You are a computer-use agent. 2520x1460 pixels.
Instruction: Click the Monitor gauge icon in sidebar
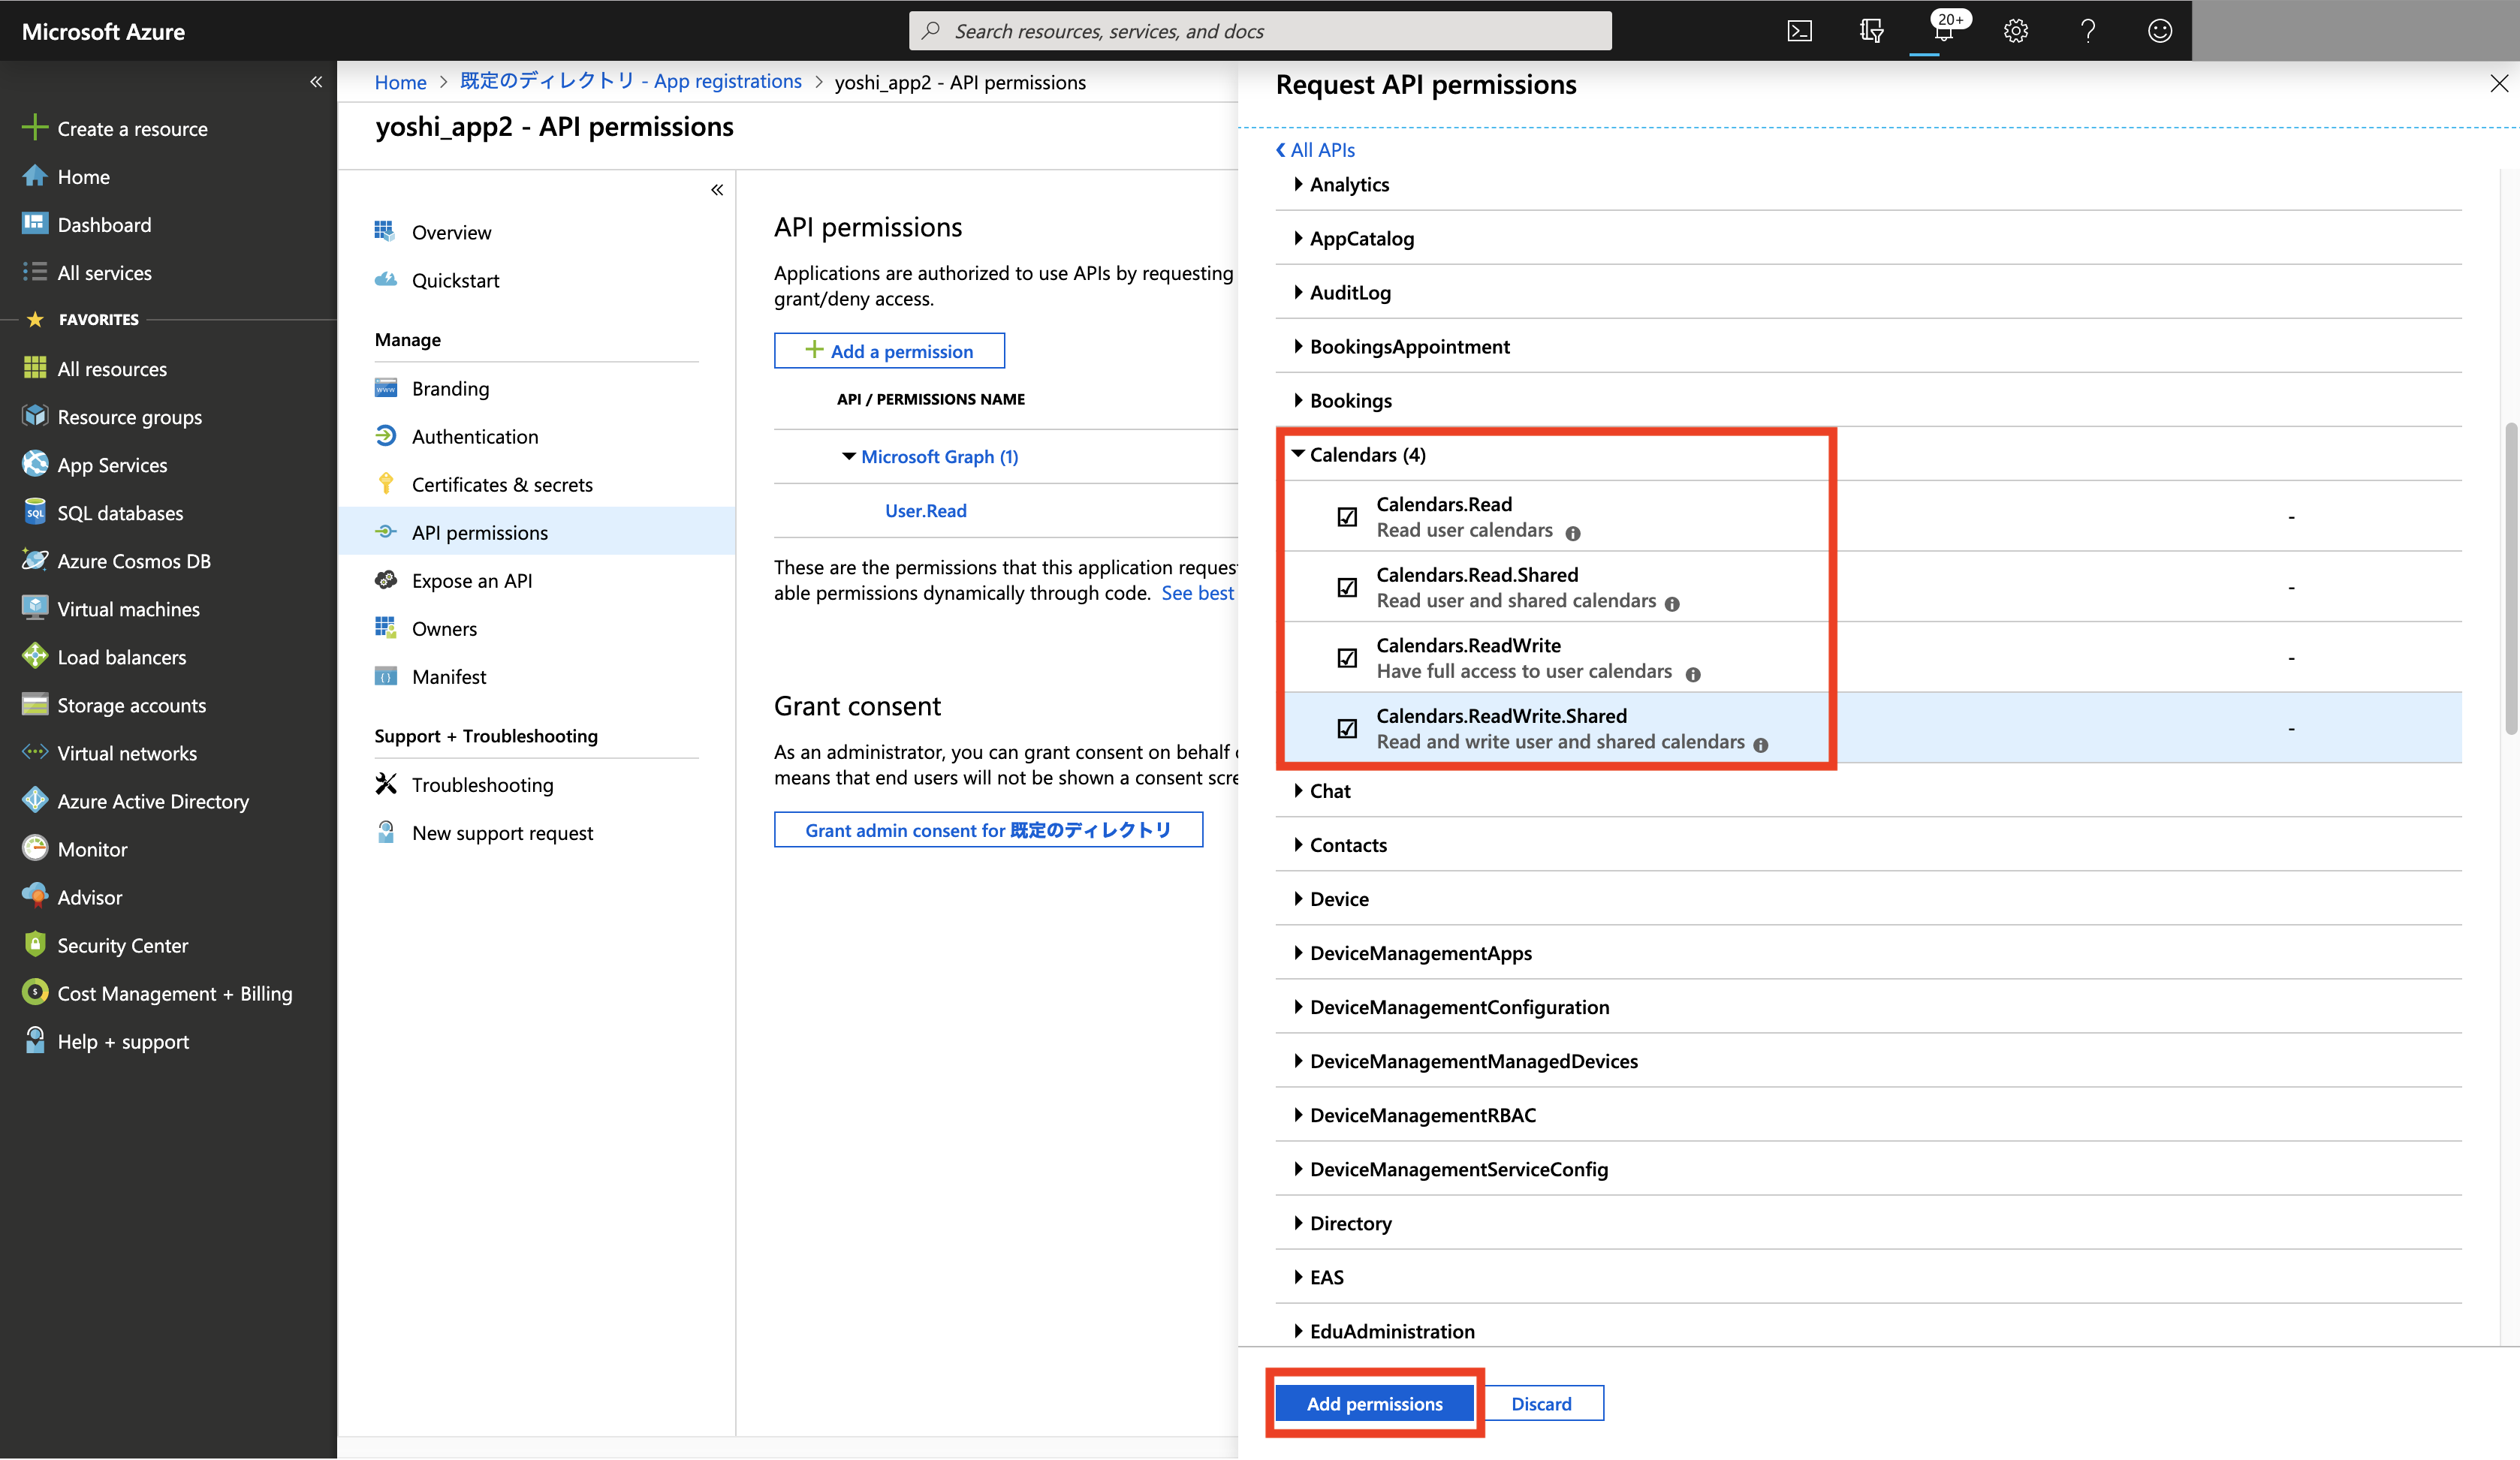35,848
